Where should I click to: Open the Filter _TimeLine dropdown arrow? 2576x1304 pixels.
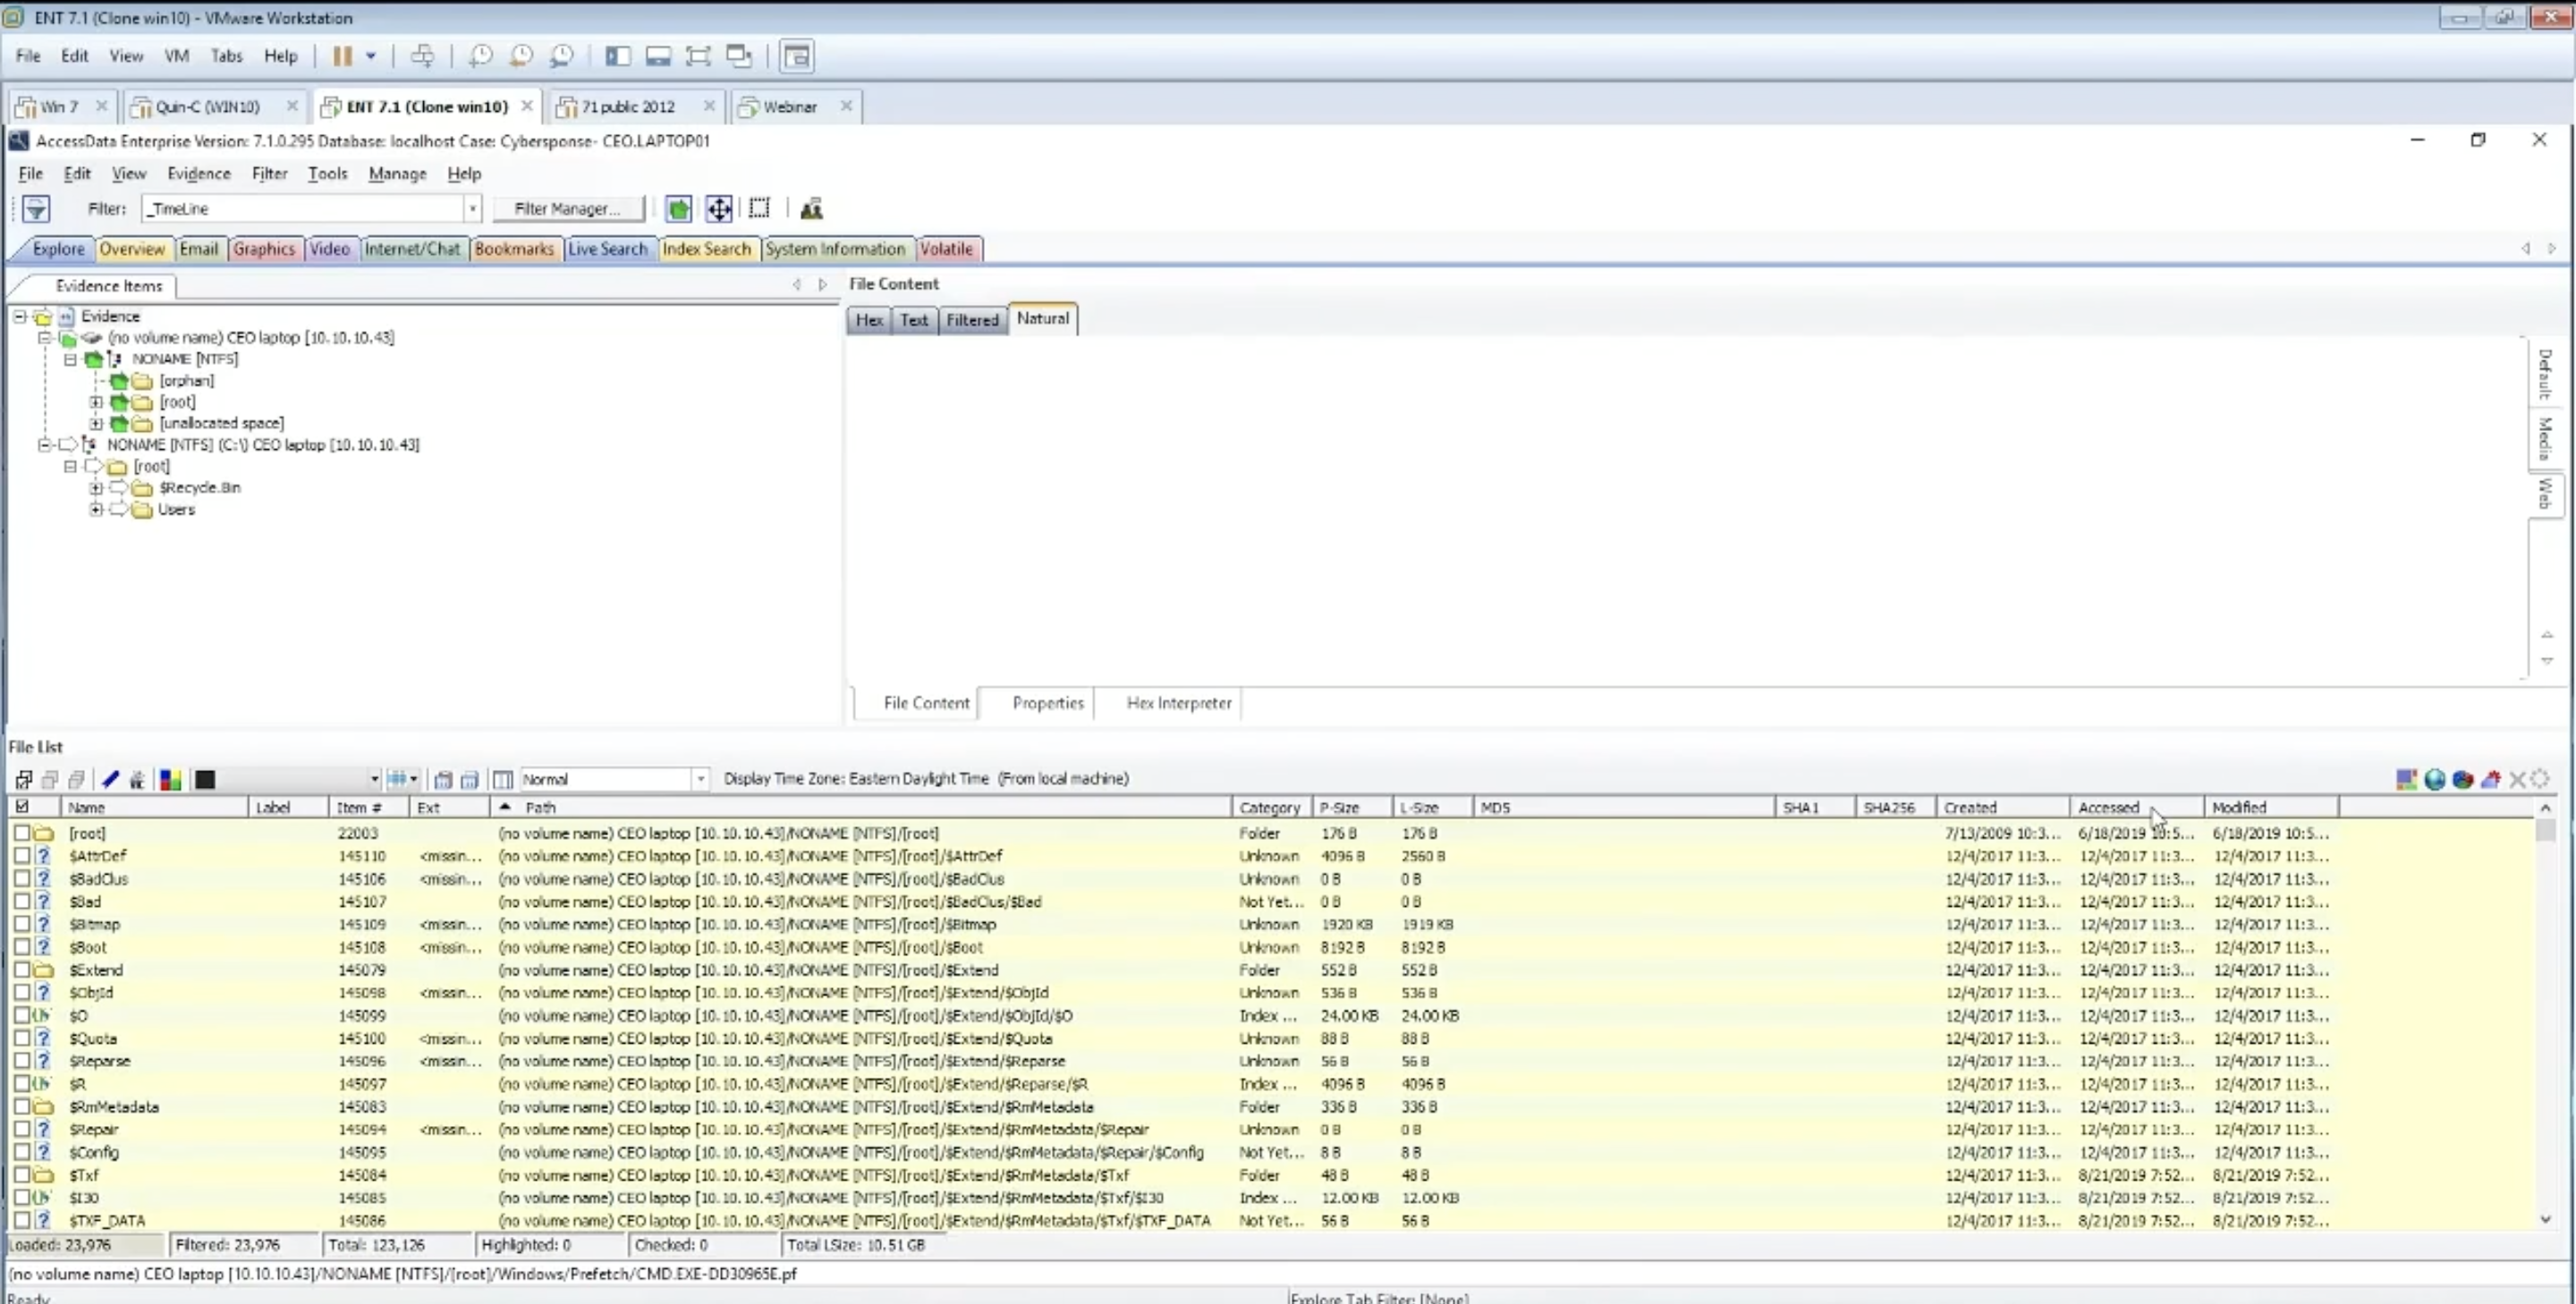click(472, 208)
